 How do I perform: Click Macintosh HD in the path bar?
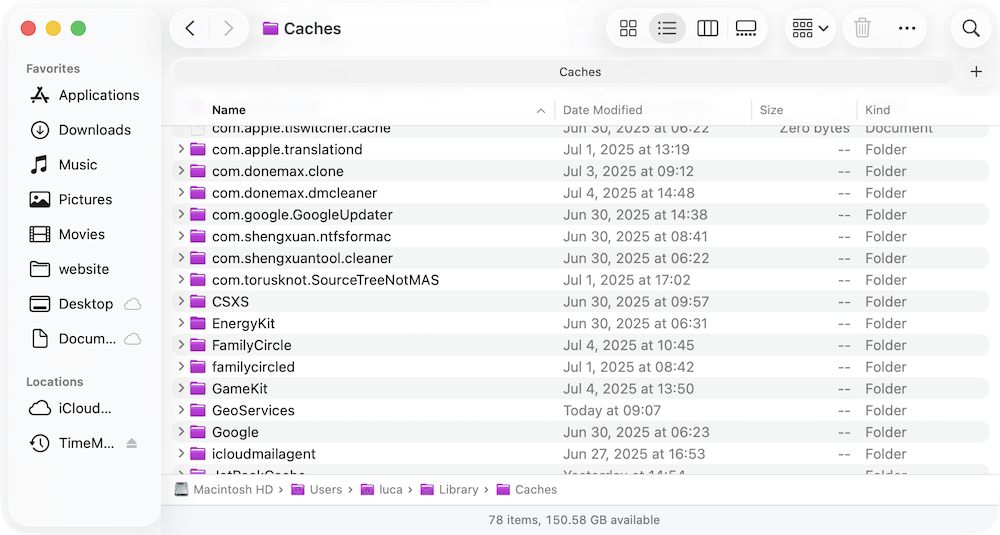(224, 490)
